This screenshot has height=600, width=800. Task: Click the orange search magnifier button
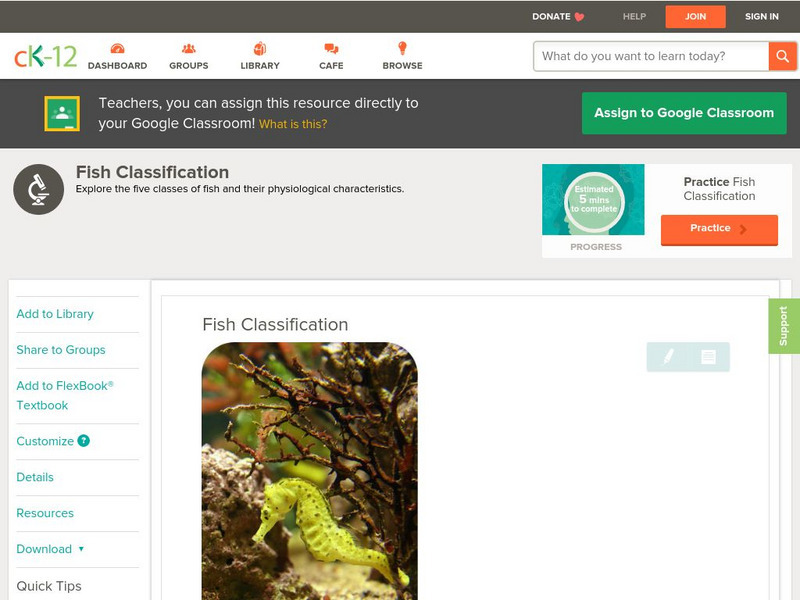782,56
